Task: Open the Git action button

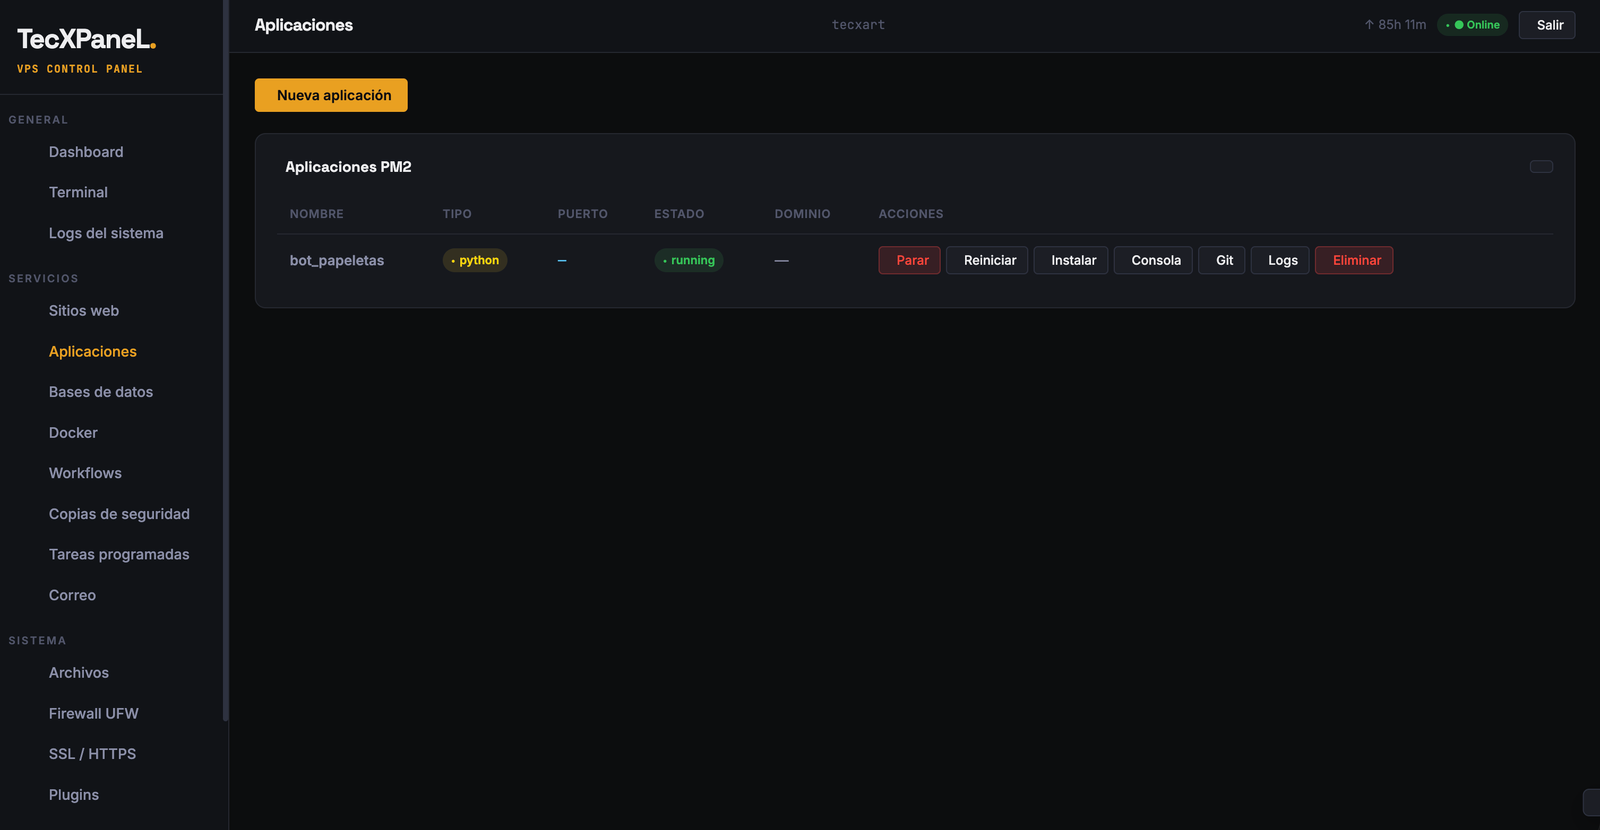Action: [1222, 260]
